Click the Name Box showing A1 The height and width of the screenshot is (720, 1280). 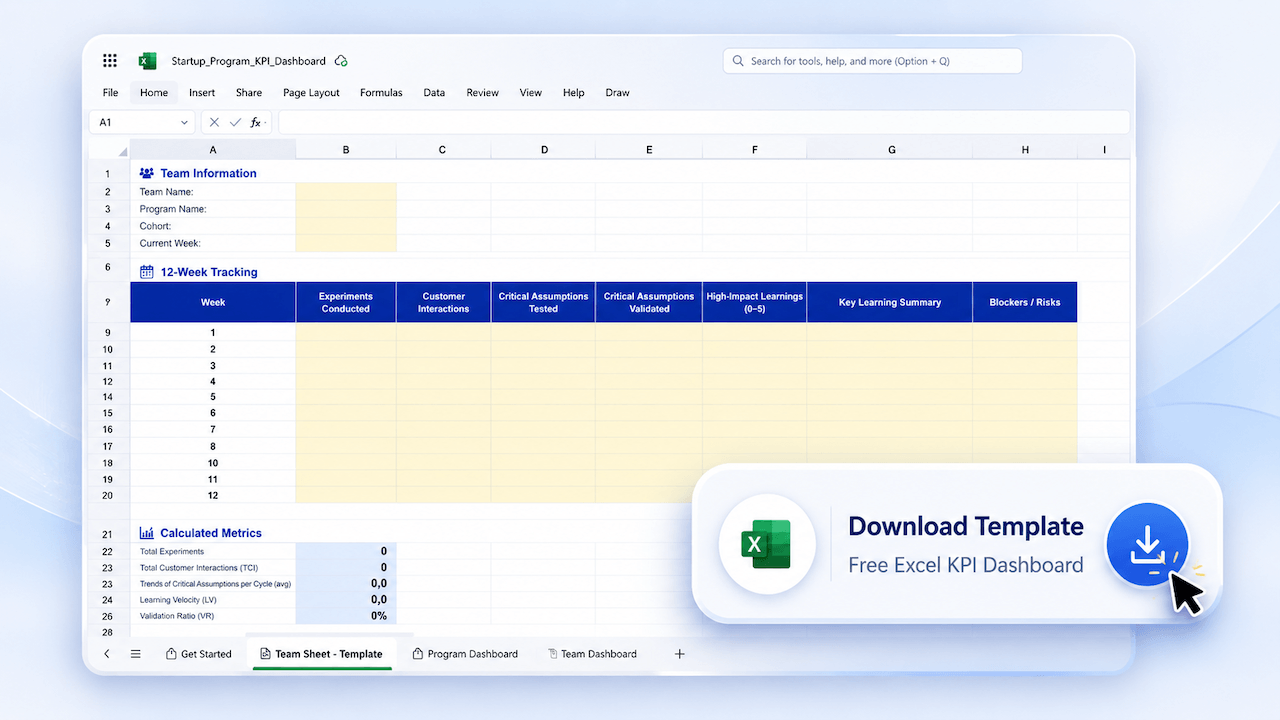[142, 122]
